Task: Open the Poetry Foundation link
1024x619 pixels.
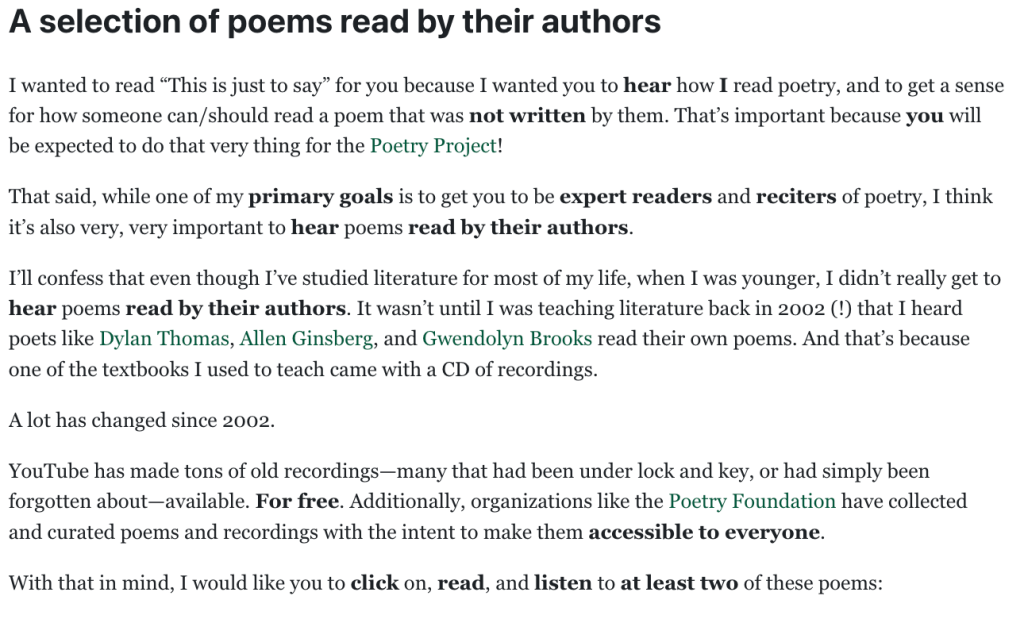Action: (x=752, y=501)
